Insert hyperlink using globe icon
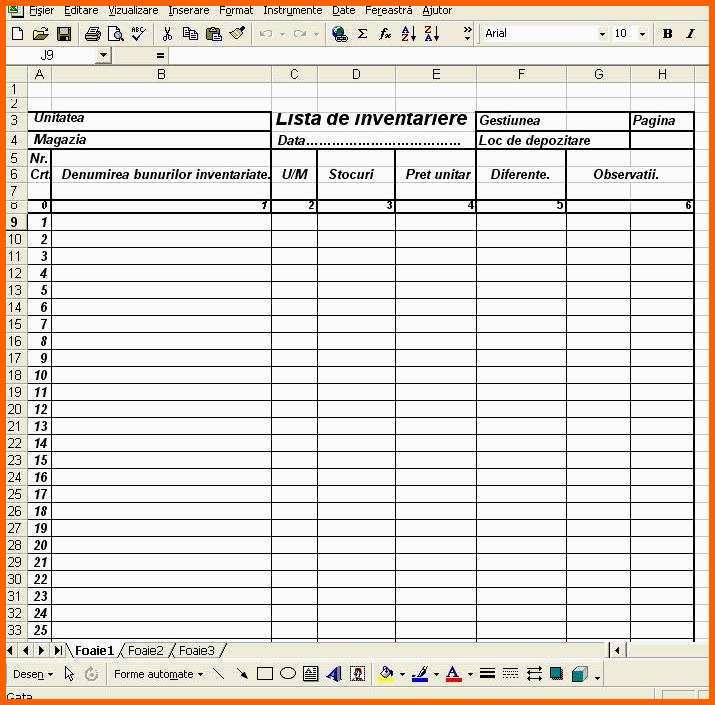Viewport: 715px width, 705px height. pos(340,33)
